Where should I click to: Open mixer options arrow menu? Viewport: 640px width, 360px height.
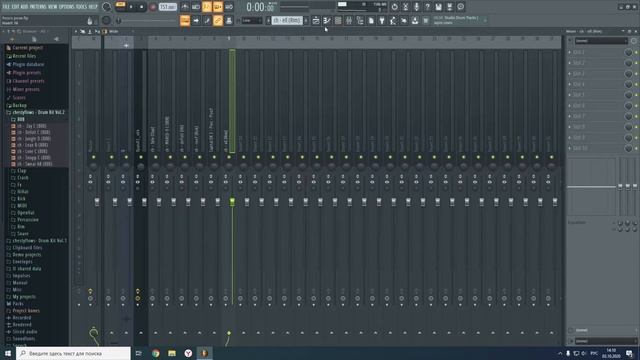[76, 31]
